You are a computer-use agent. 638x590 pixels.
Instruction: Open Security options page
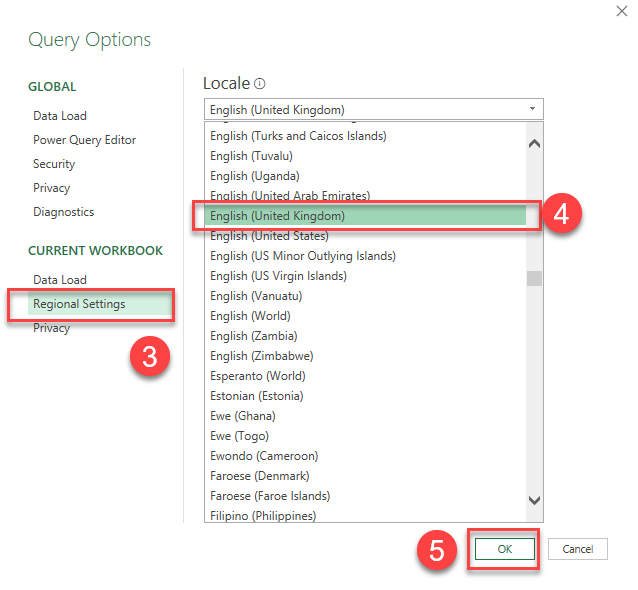[x=54, y=164]
